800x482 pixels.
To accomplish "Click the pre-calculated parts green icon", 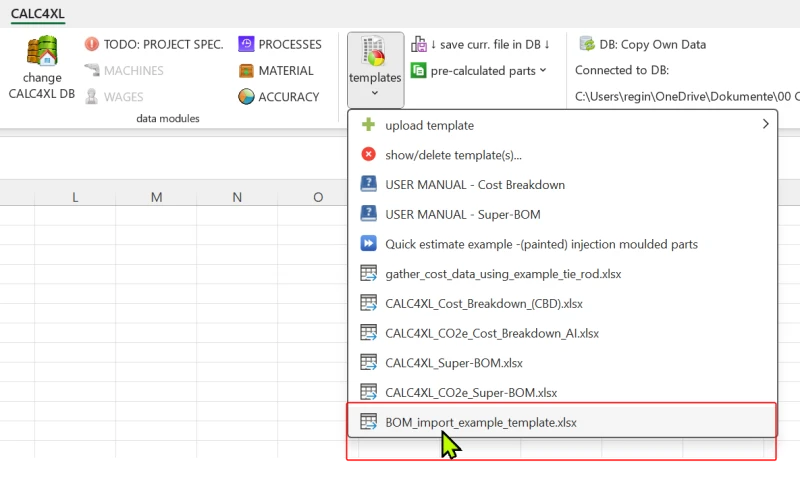I will click(x=418, y=70).
